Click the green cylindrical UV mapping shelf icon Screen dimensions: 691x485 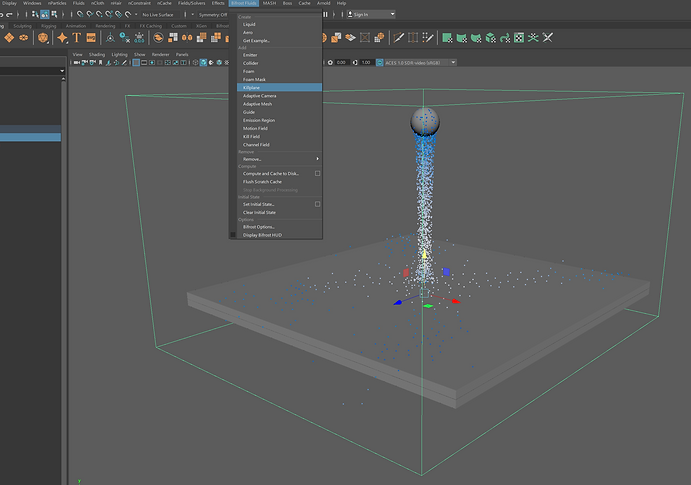pos(462,38)
